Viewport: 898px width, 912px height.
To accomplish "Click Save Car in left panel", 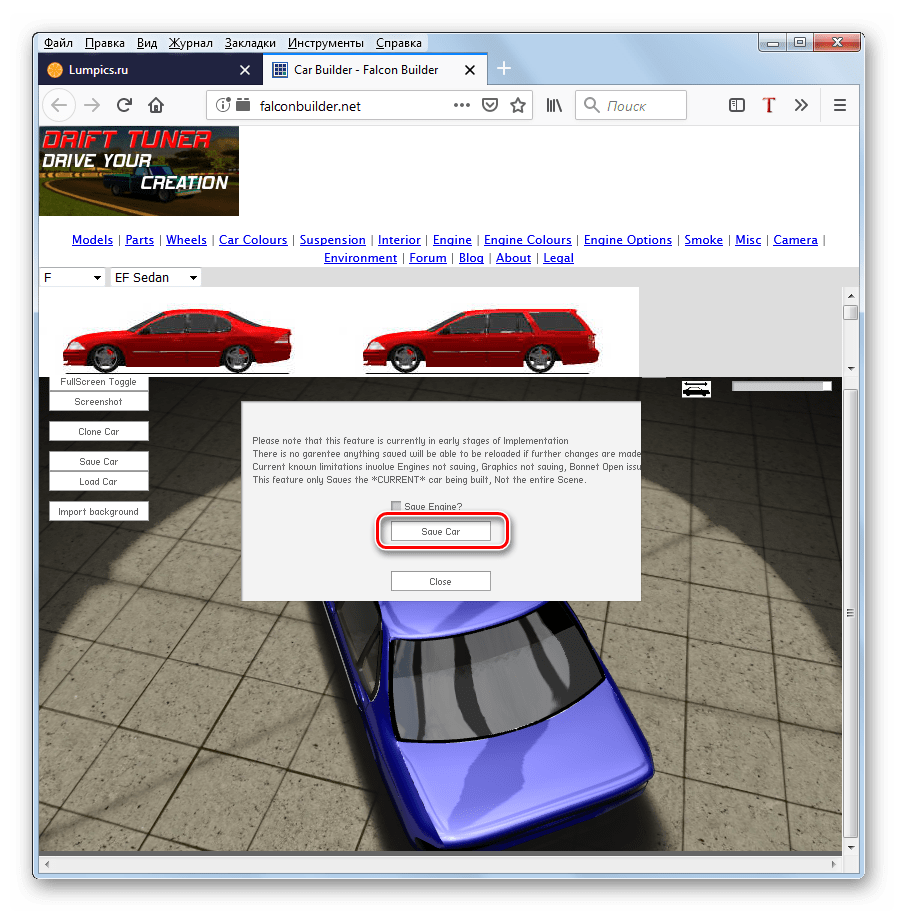I will (x=98, y=461).
